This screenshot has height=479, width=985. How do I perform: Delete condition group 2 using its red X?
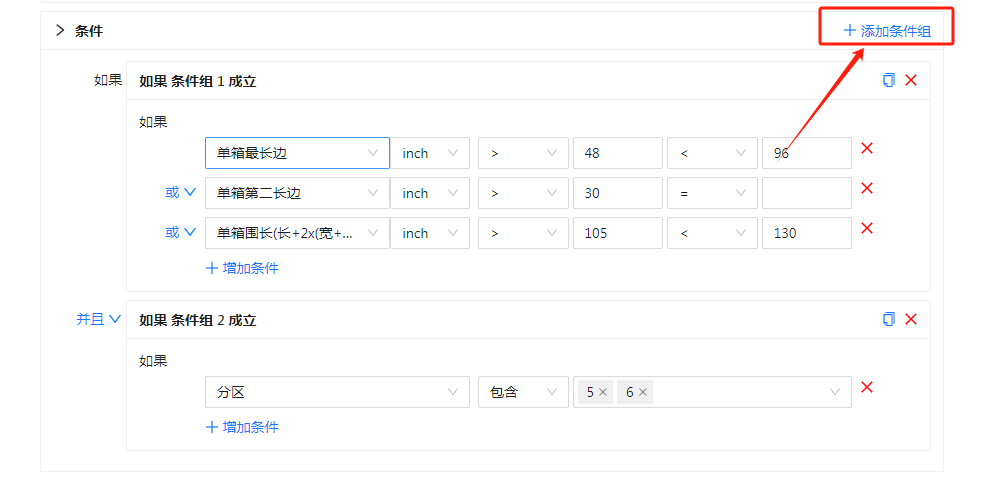coord(911,320)
